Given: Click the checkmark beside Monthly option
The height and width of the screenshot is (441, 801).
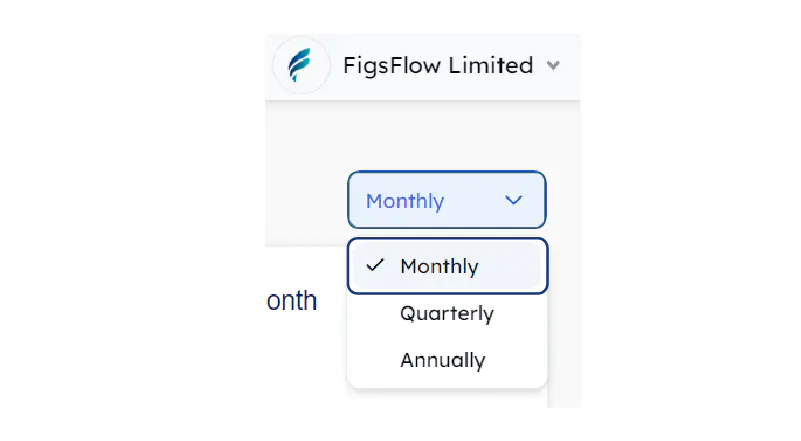Looking at the screenshot, I should (375, 266).
